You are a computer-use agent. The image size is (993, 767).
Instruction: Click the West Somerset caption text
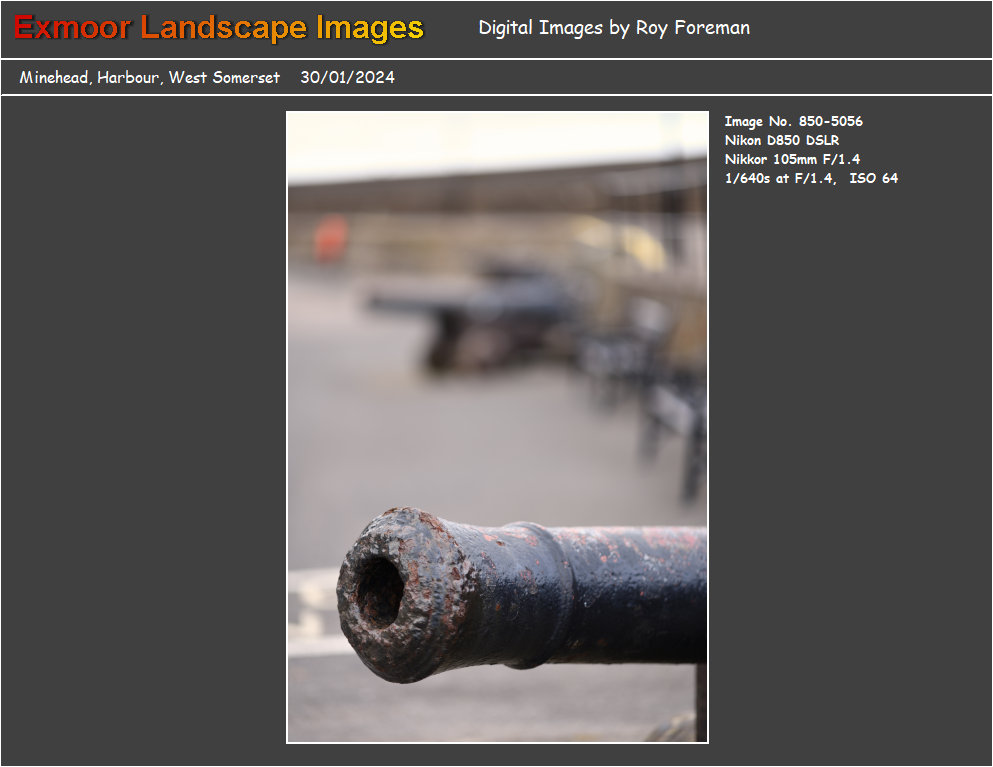pyautogui.click(x=224, y=78)
